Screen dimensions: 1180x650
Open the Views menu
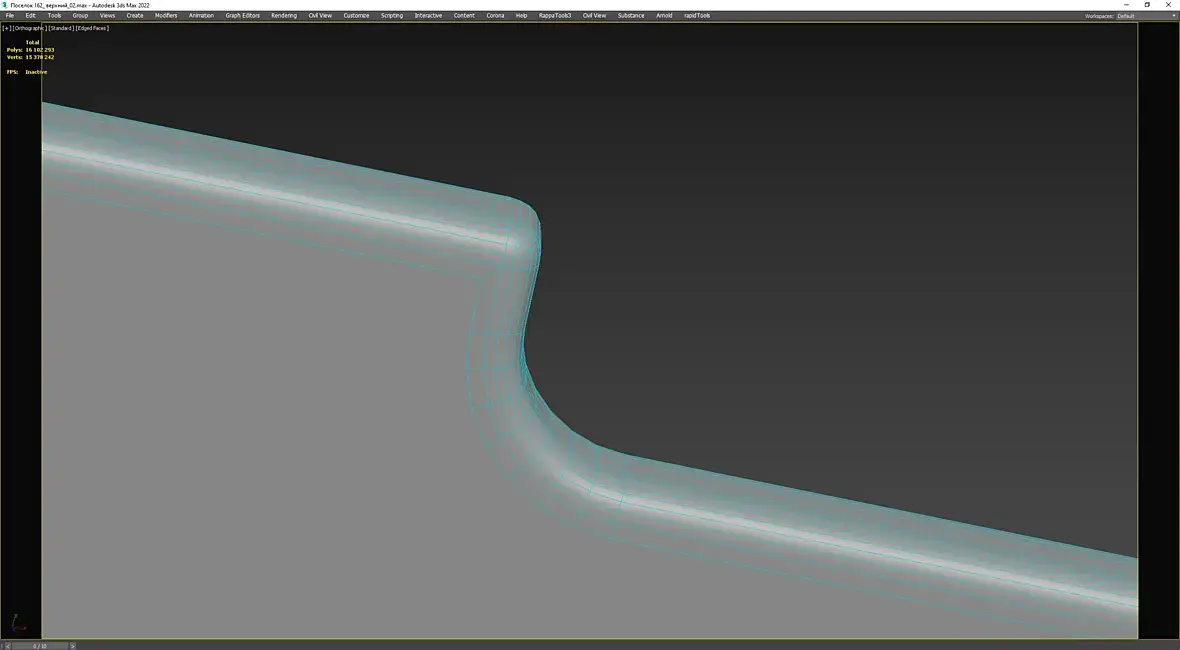click(108, 15)
